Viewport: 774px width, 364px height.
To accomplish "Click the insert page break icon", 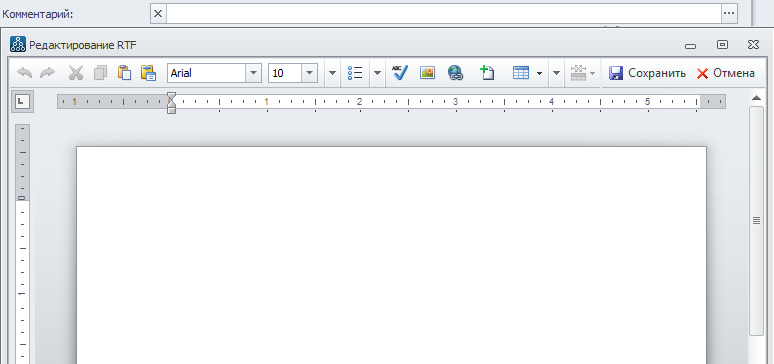I will point(487,73).
